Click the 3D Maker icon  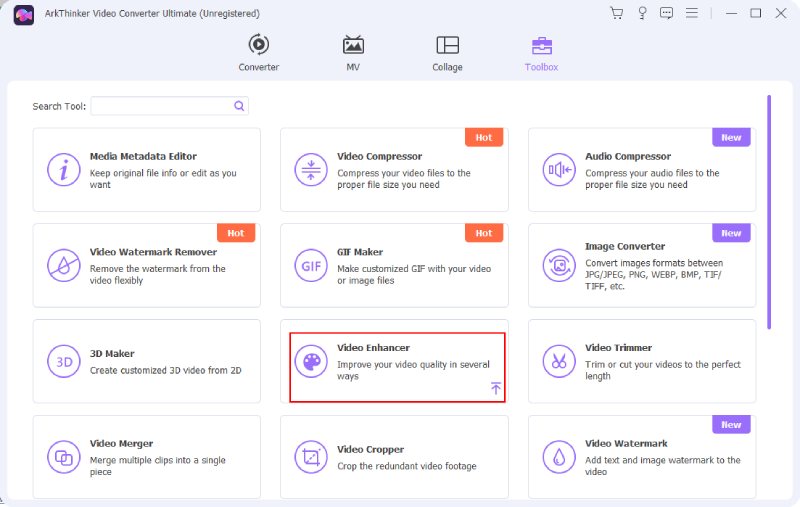click(x=63, y=362)
